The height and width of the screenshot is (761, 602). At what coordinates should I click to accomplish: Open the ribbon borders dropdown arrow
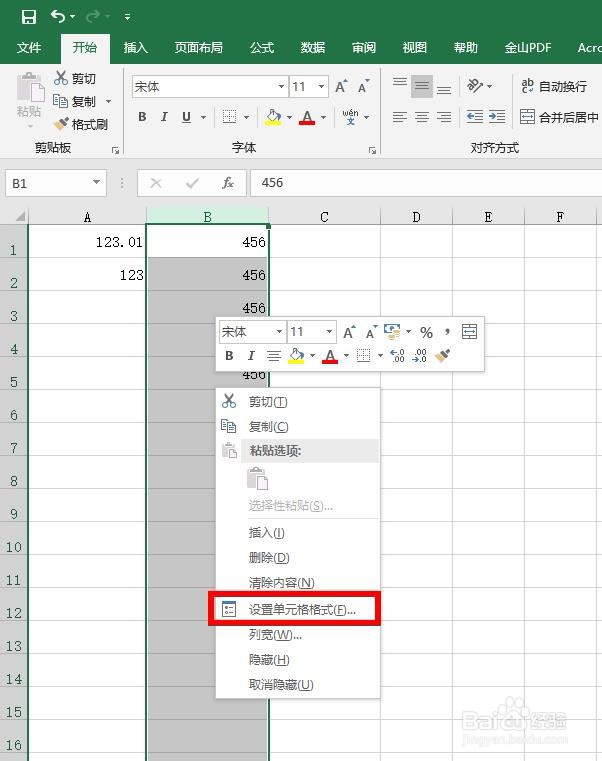tap(247, 117)
